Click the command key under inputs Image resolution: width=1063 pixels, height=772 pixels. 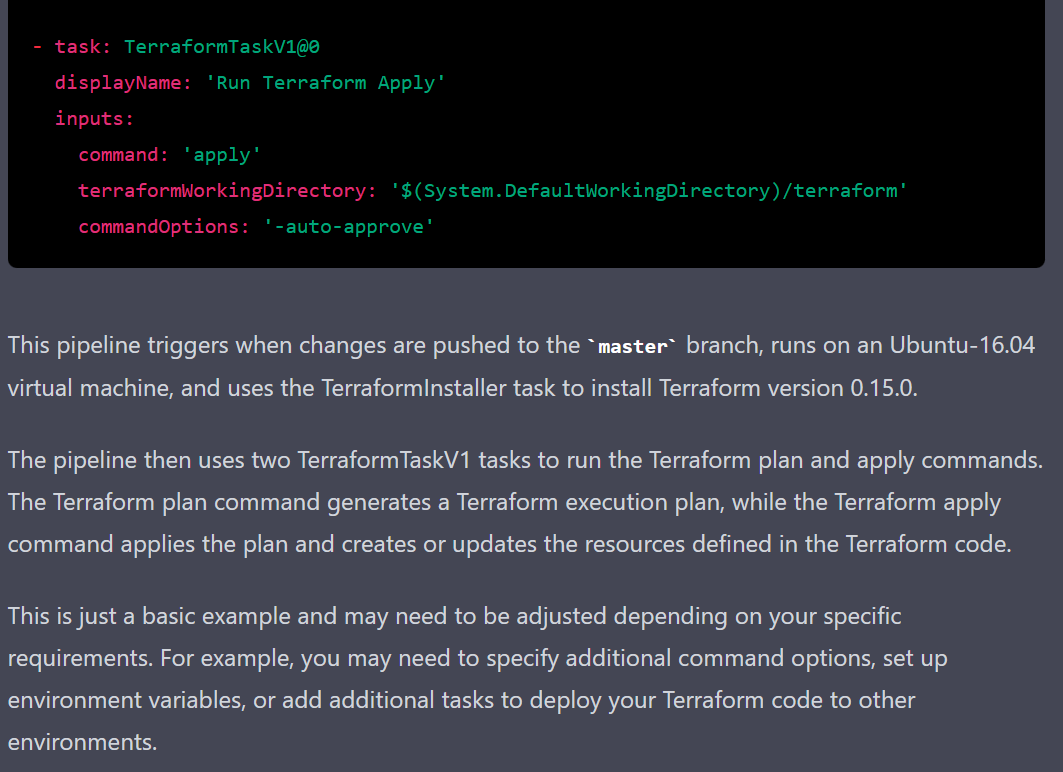117,155
